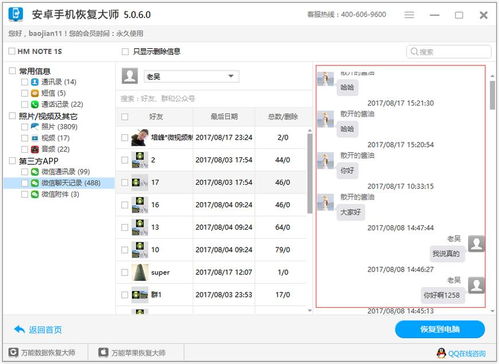Select the 微信聊天记录 (488) tree item
Viewport: 499px width, 364px height.
click(71, 183)
